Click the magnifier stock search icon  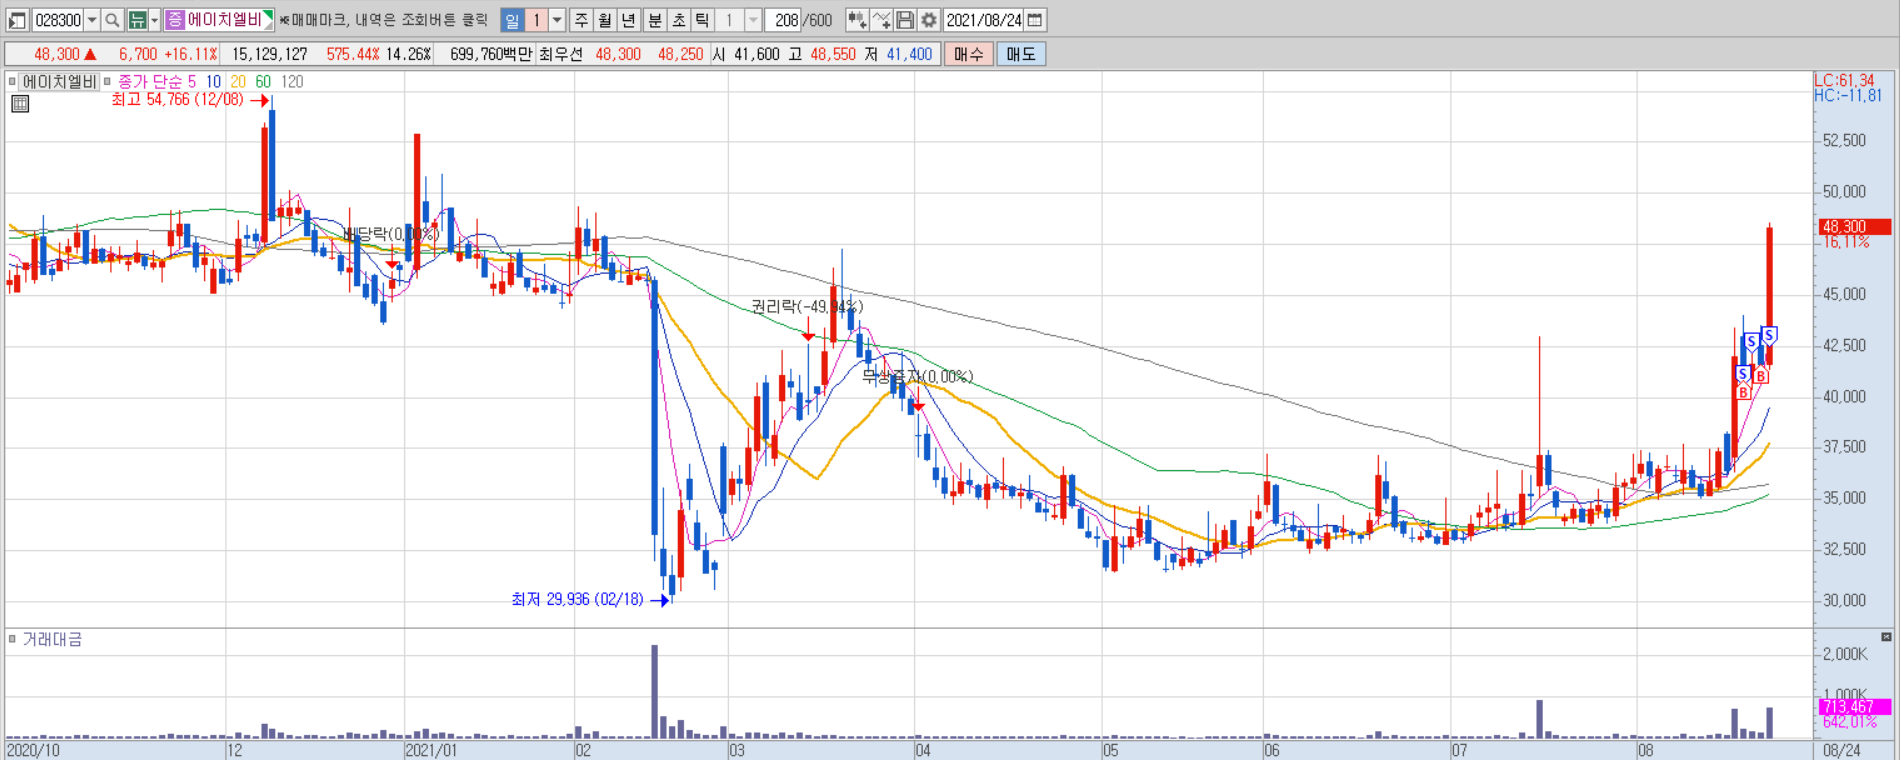click(x=113, y=20)
